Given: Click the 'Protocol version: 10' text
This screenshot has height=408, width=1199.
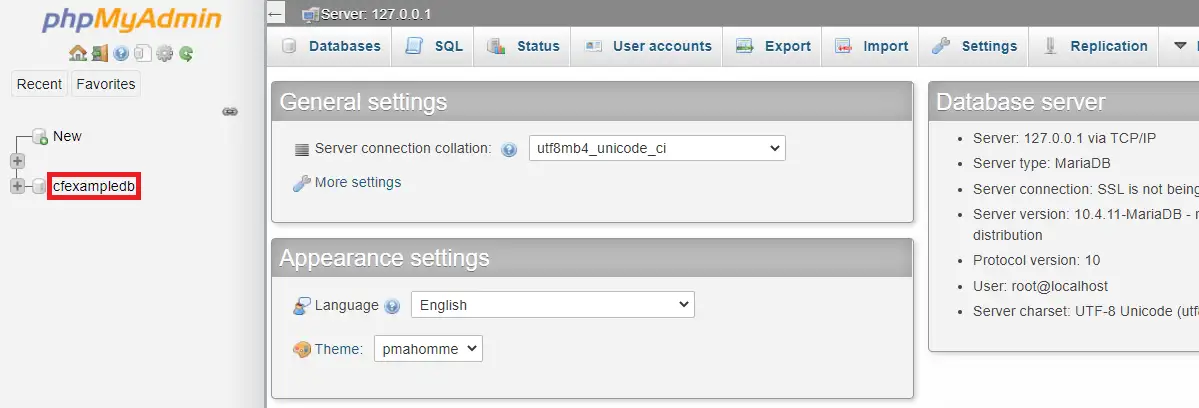Looking at the screenshot, I should click(x=1036, y=261).
